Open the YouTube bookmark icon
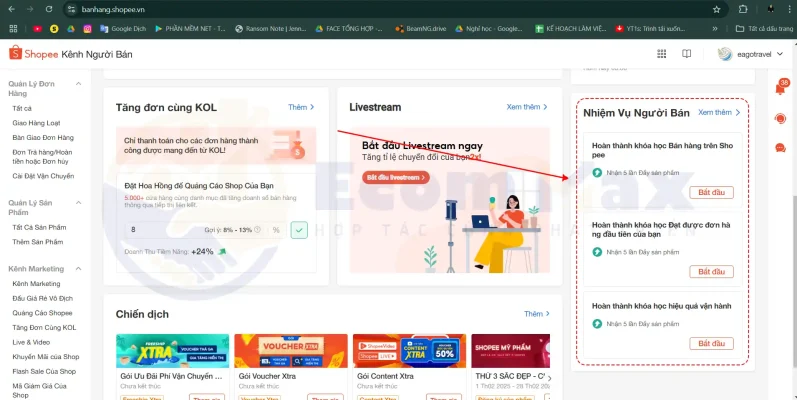 (x=38, y=29)
